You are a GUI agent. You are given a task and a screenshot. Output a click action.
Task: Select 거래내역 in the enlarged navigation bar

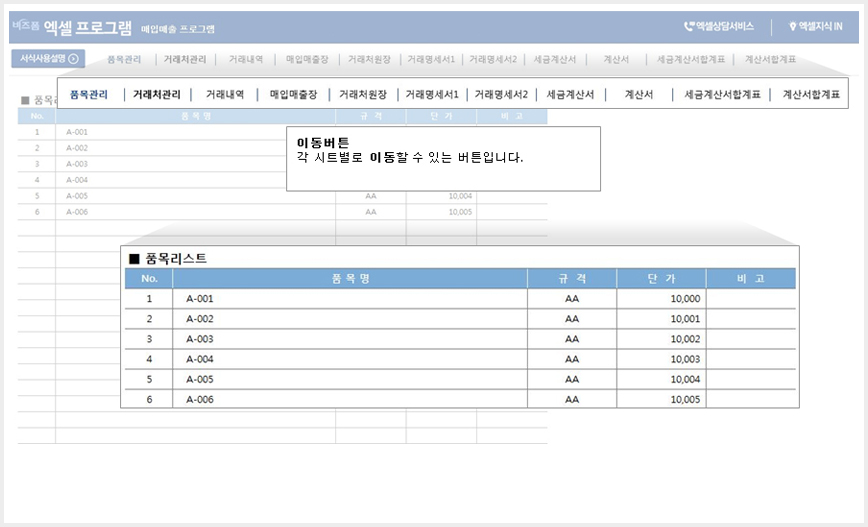225,95
